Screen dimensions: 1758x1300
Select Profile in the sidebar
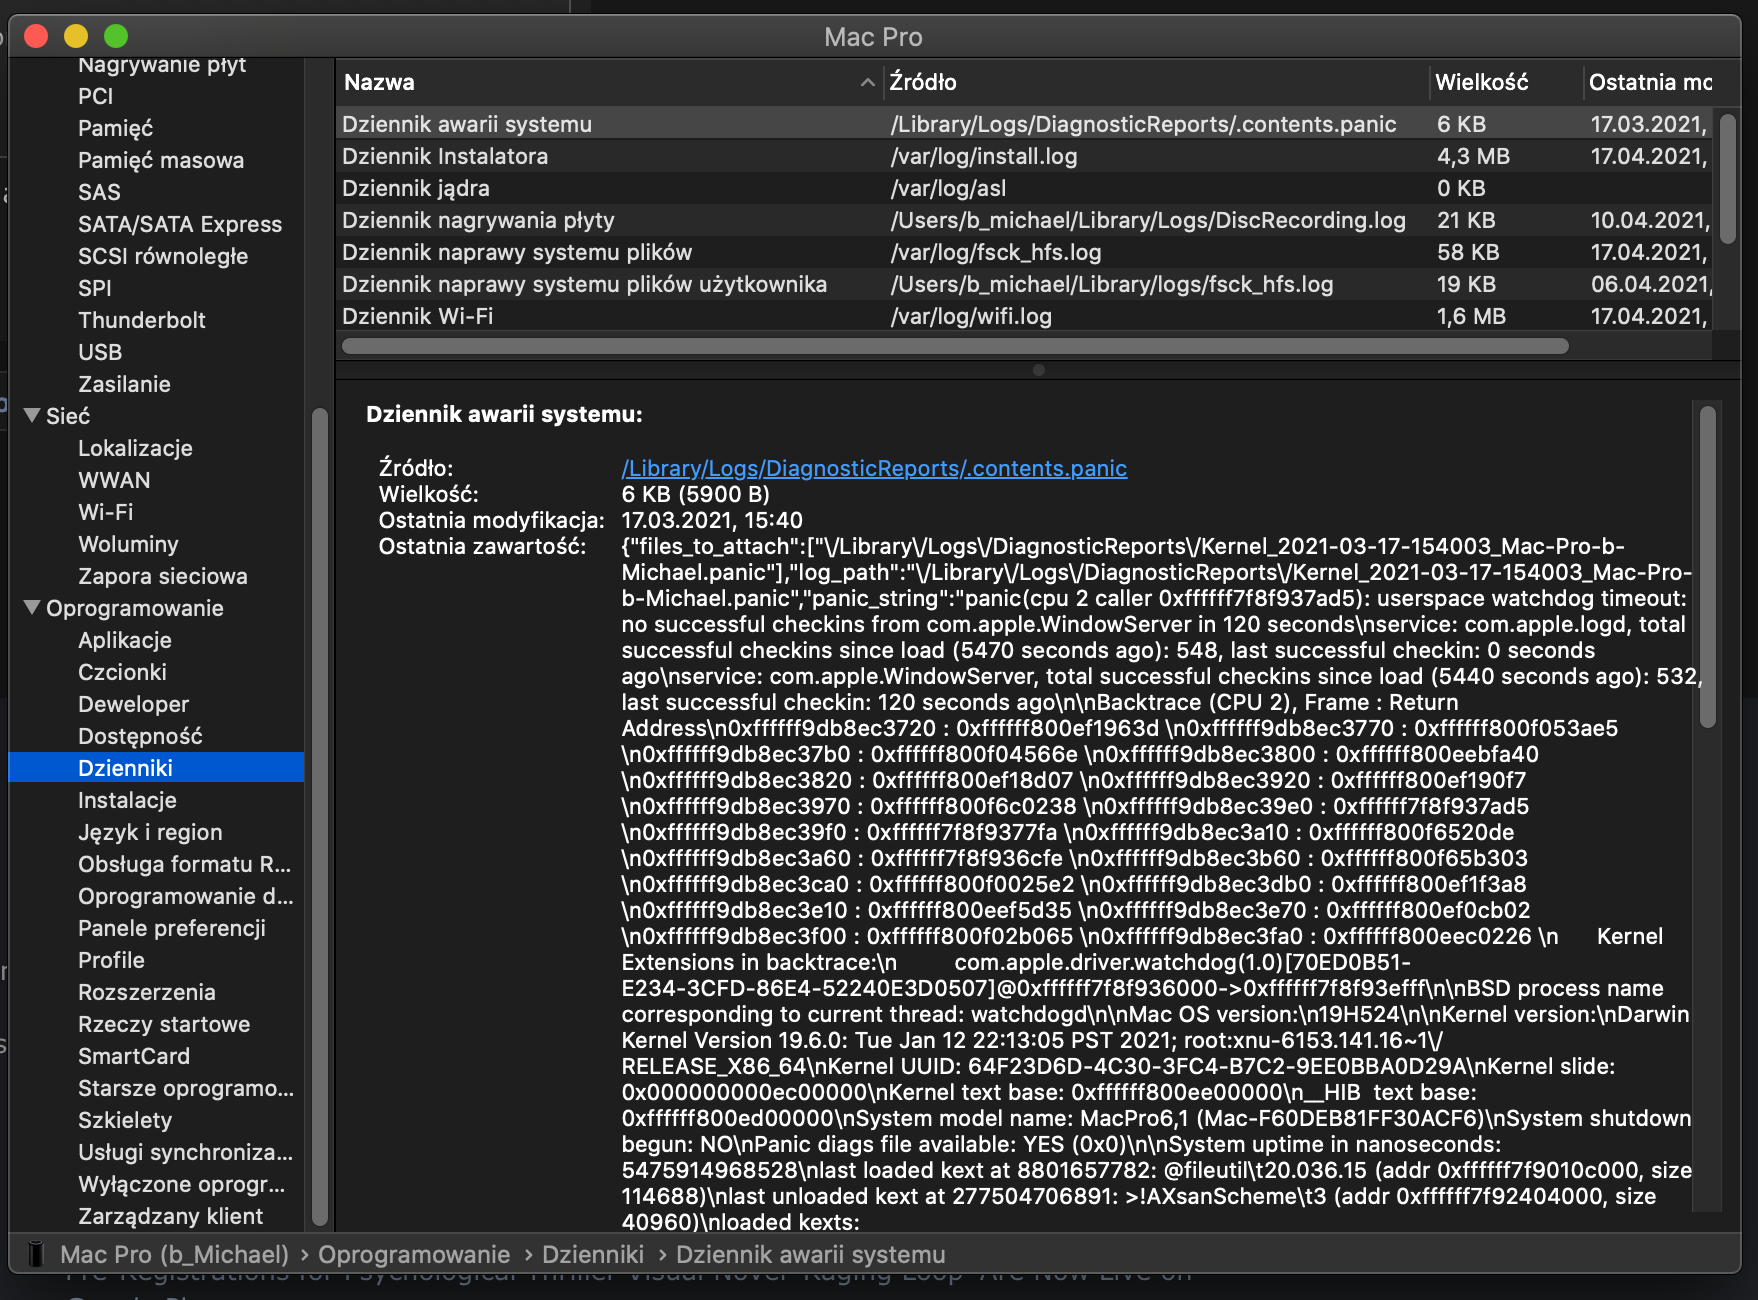coord(111,960)
